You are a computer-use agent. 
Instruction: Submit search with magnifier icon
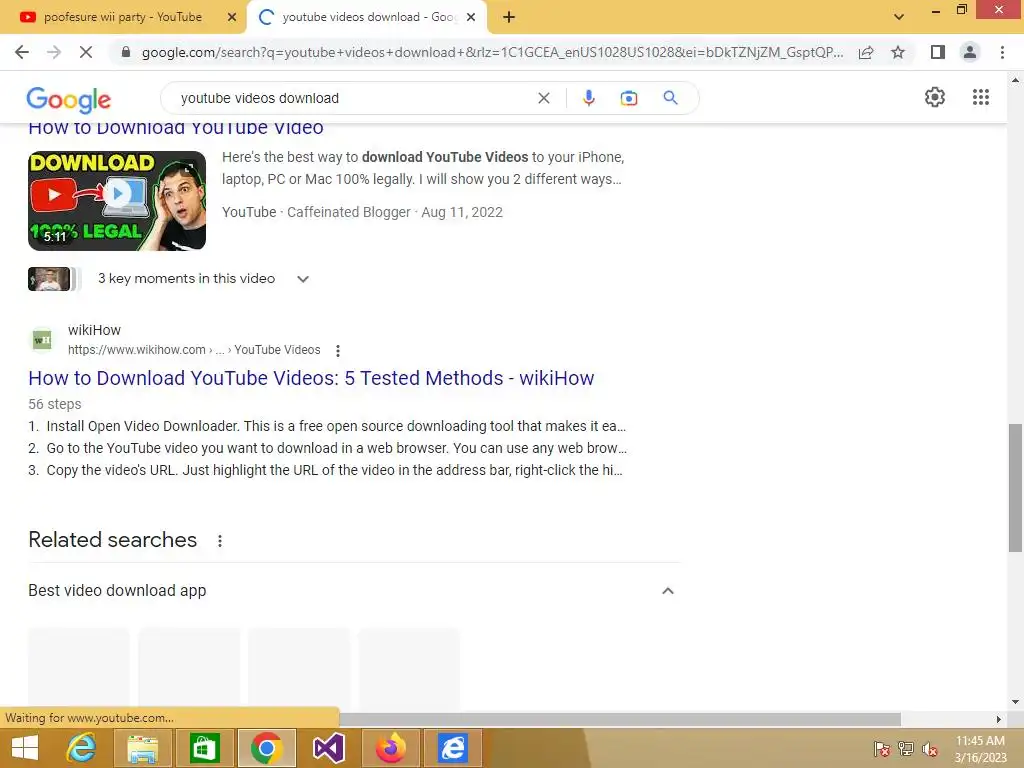[x=670, y=98]
